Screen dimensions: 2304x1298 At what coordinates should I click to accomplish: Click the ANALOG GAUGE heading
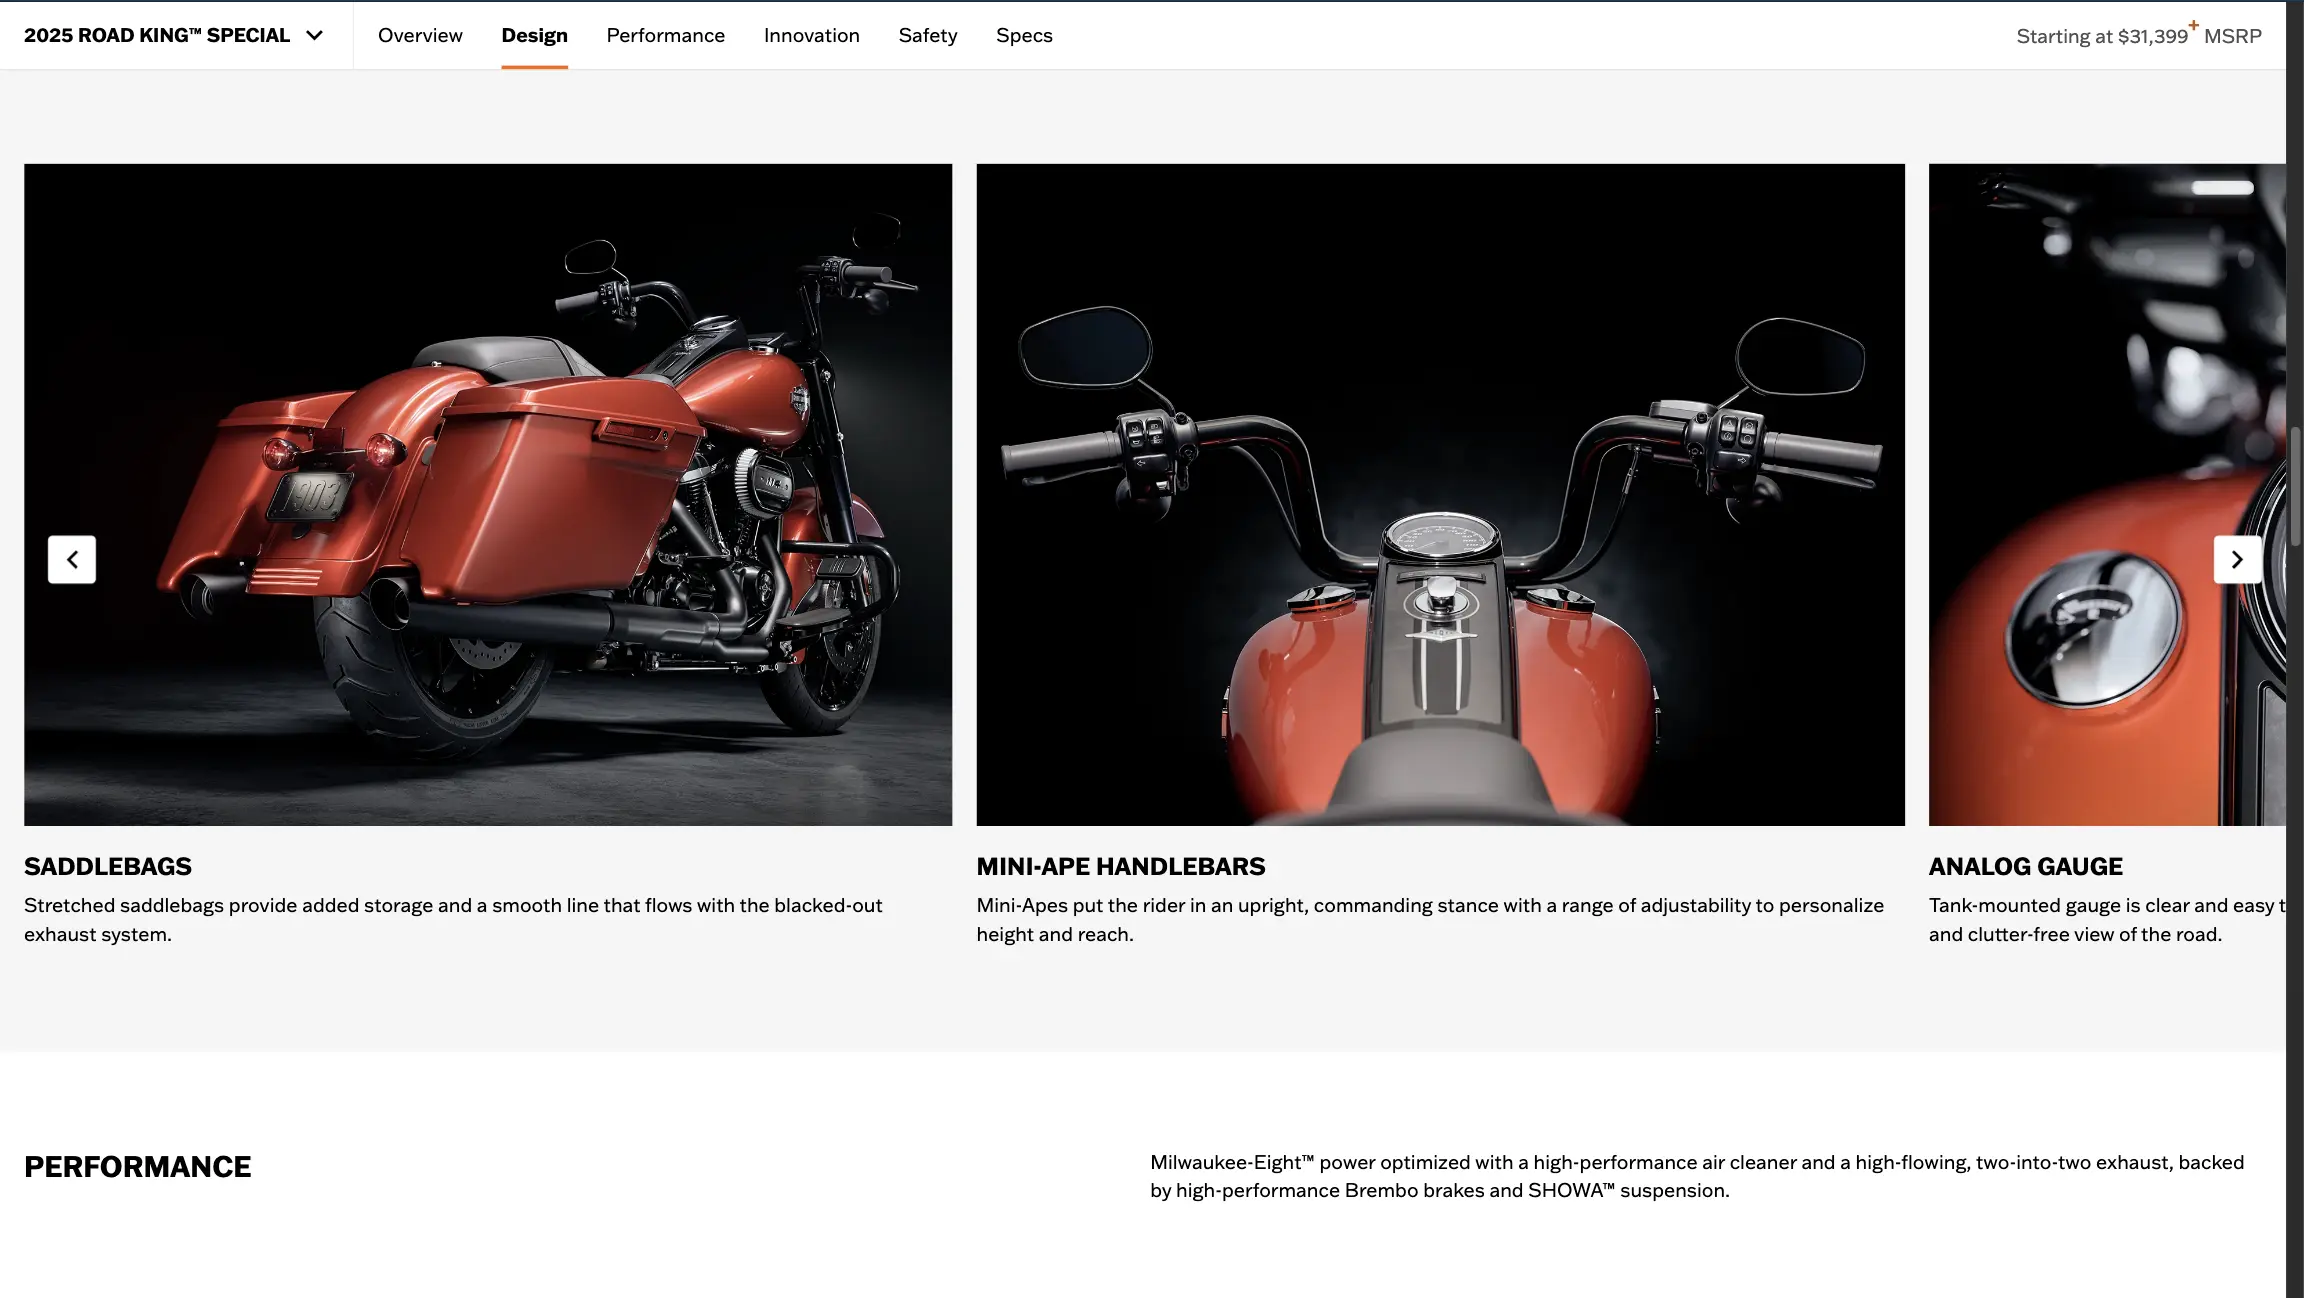pyautogui.click(x=2025, y=866)
